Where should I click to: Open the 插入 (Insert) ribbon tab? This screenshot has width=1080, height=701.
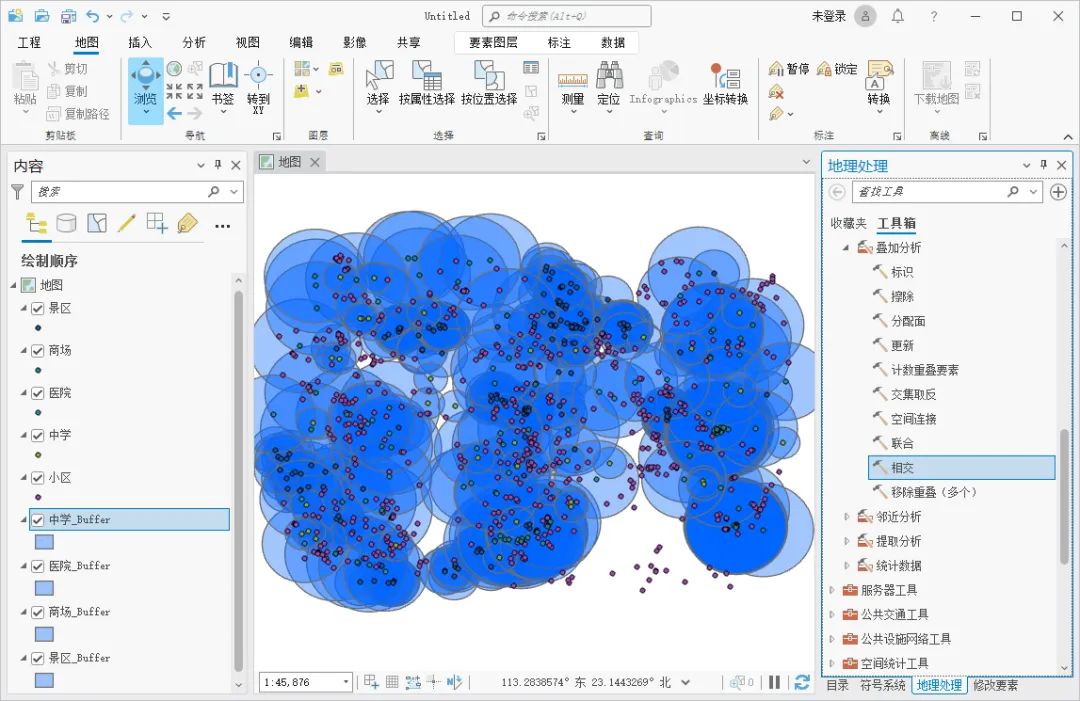(140, 43)
